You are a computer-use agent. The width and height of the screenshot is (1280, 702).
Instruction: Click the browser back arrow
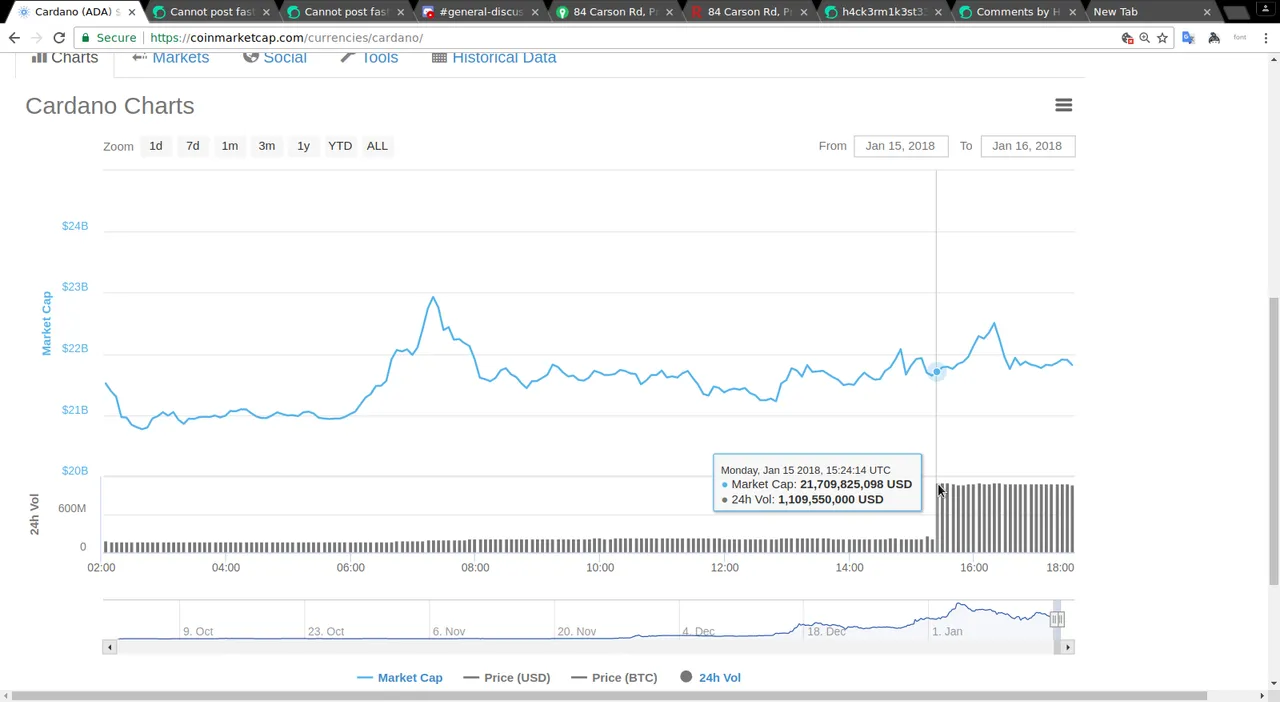[14, 38]
